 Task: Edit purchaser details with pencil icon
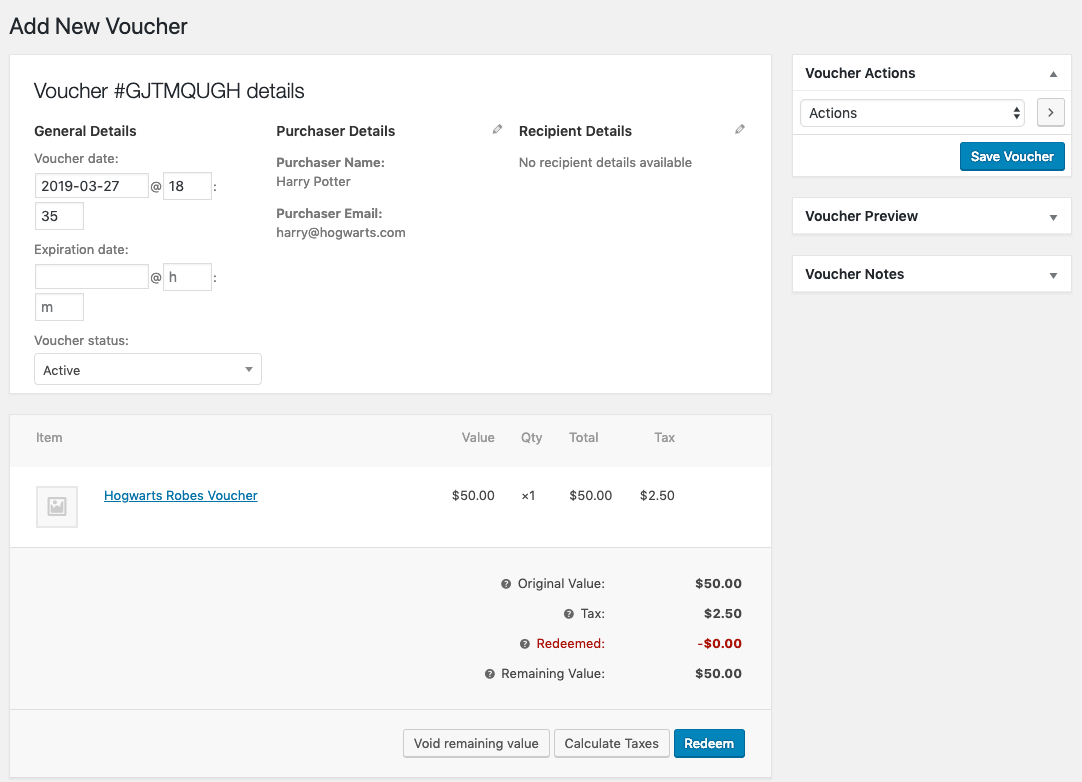click(497, 130)
